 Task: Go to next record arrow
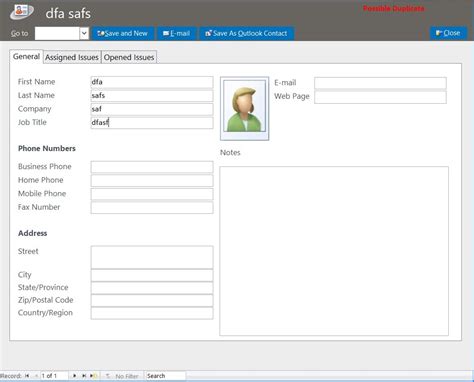[74, 376]
